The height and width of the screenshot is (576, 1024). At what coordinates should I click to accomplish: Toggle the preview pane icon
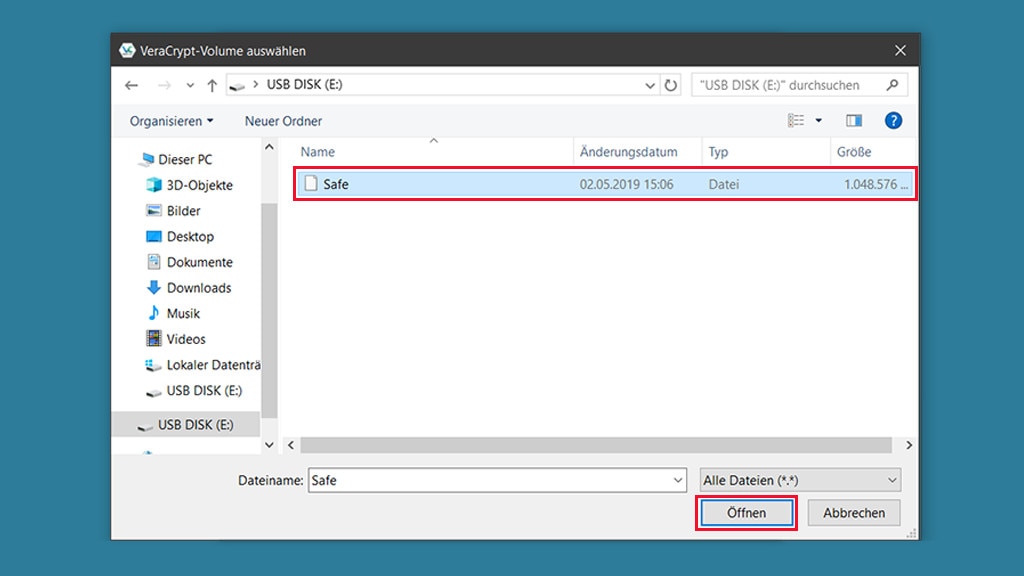point(853,121)
